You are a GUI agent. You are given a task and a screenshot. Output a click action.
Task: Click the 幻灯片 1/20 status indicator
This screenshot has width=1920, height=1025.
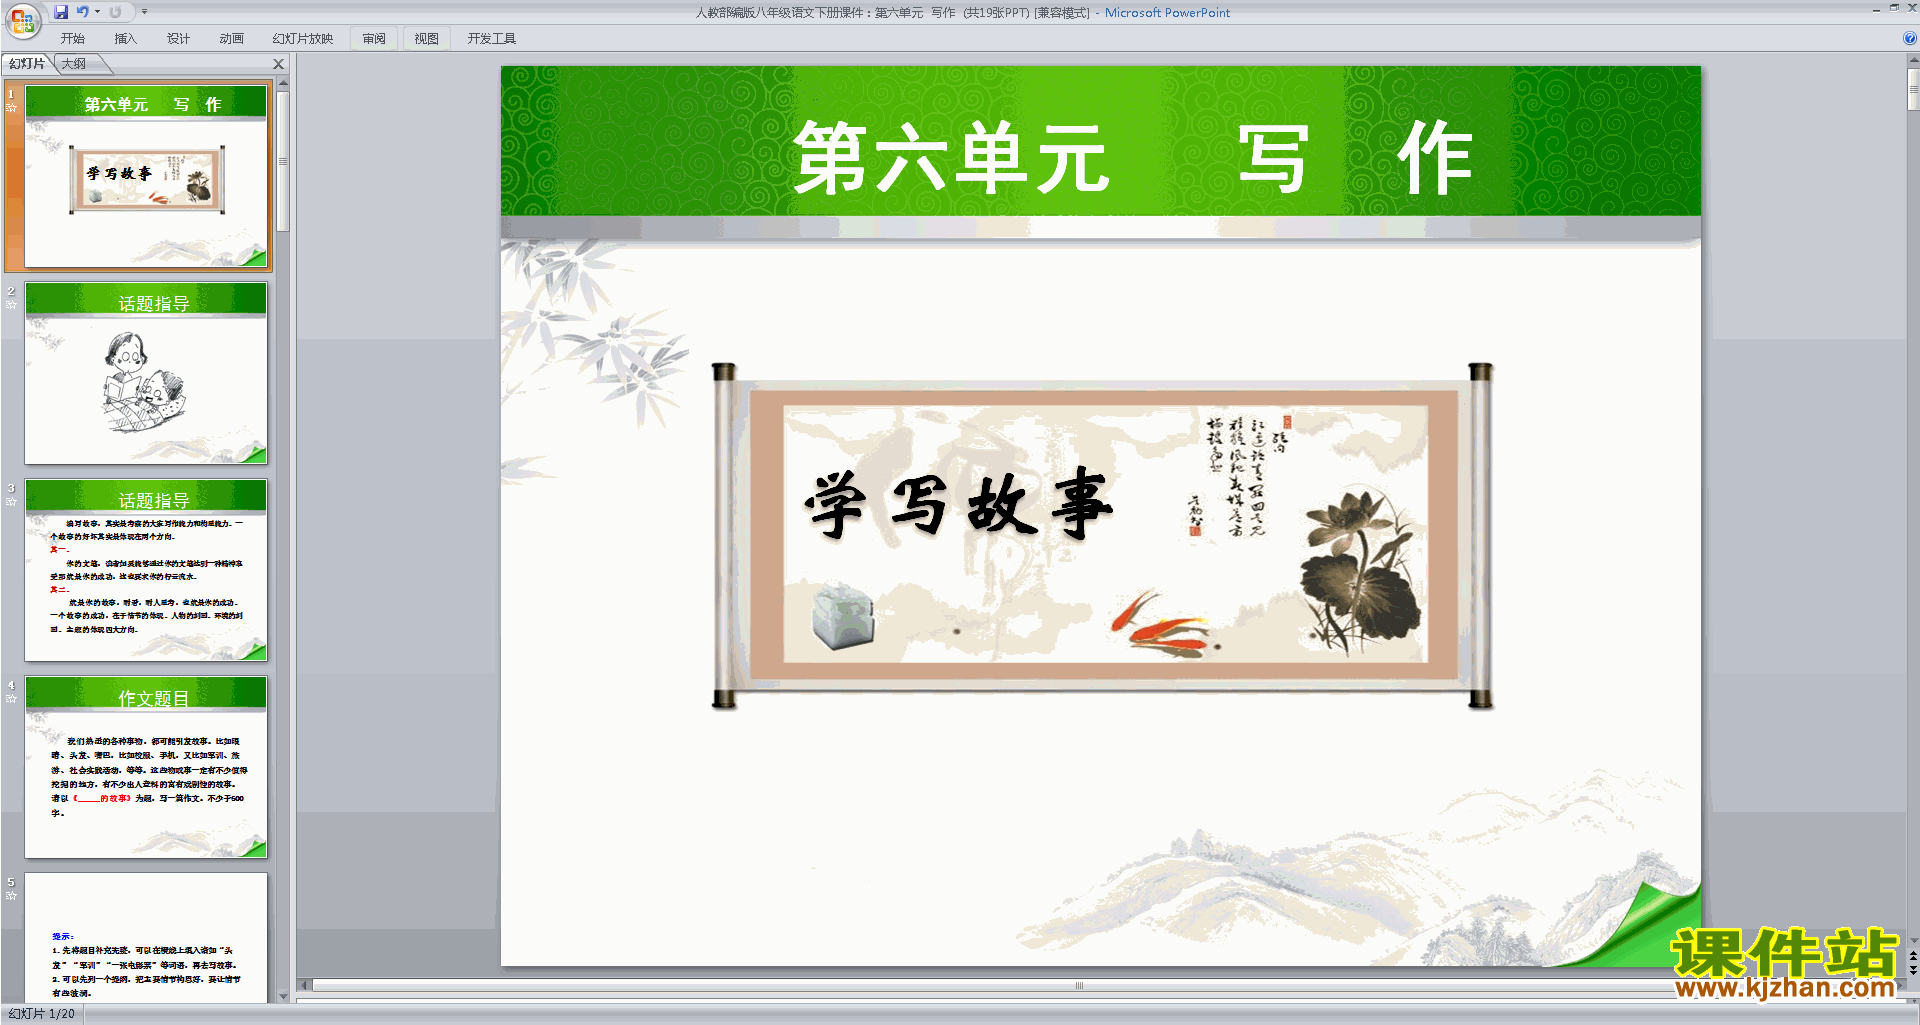pyautogui.click(x=42, y=1014)
